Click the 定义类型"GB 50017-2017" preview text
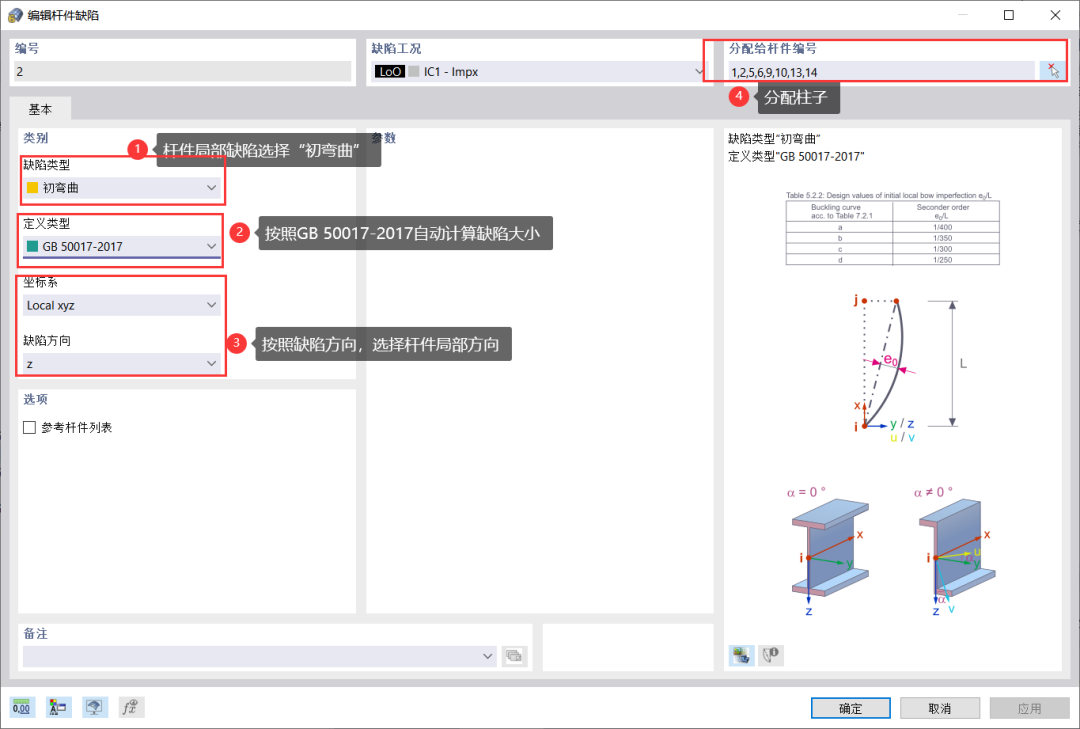Image resolution: width=1080 pixels, height=729 pixels. 796,156
